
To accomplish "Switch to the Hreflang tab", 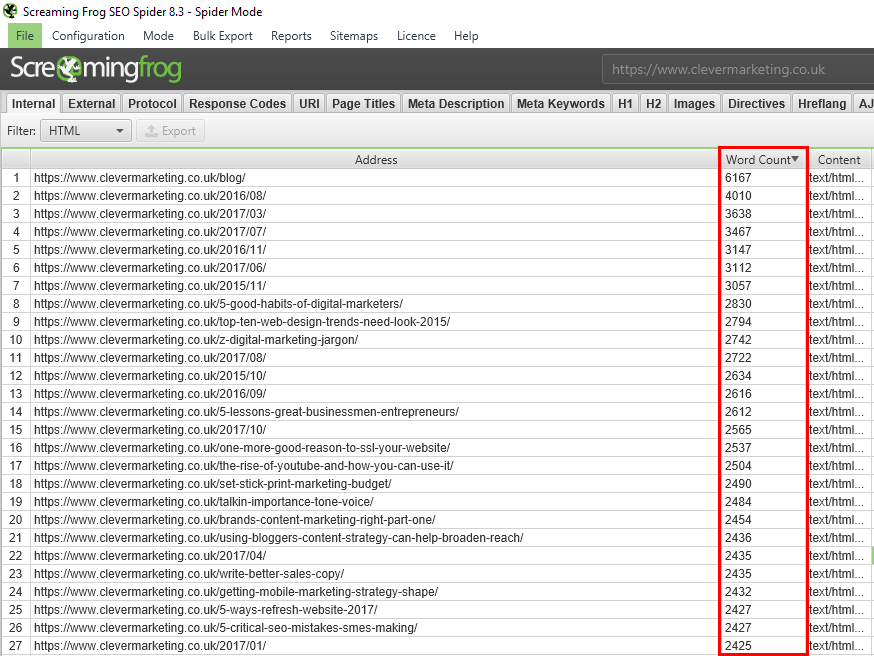I will 822,104.
